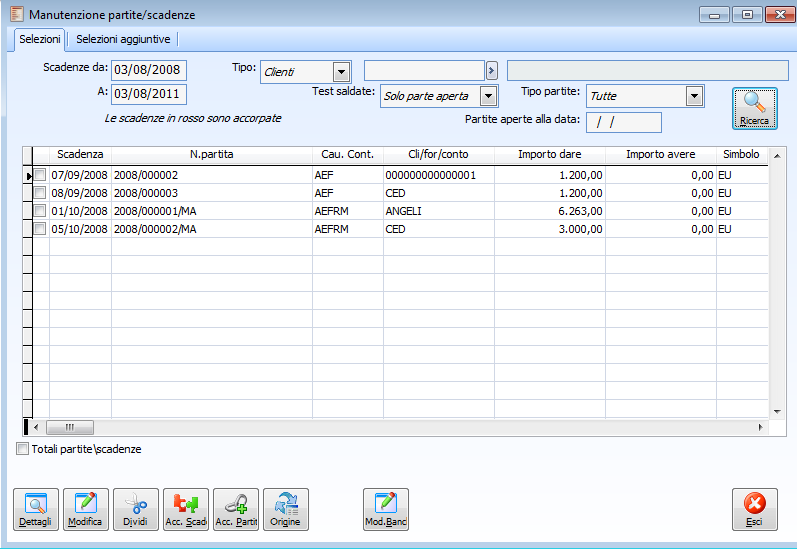Click the Importo avere column header
Viewport: 797px width, 549px height.
tap(661, 155)
